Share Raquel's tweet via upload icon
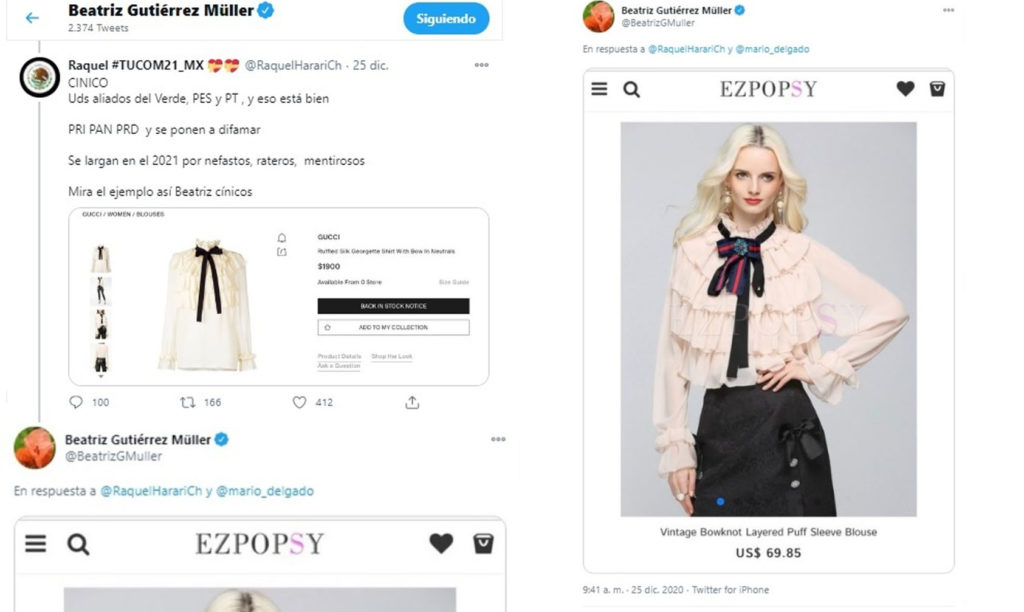 412,402
